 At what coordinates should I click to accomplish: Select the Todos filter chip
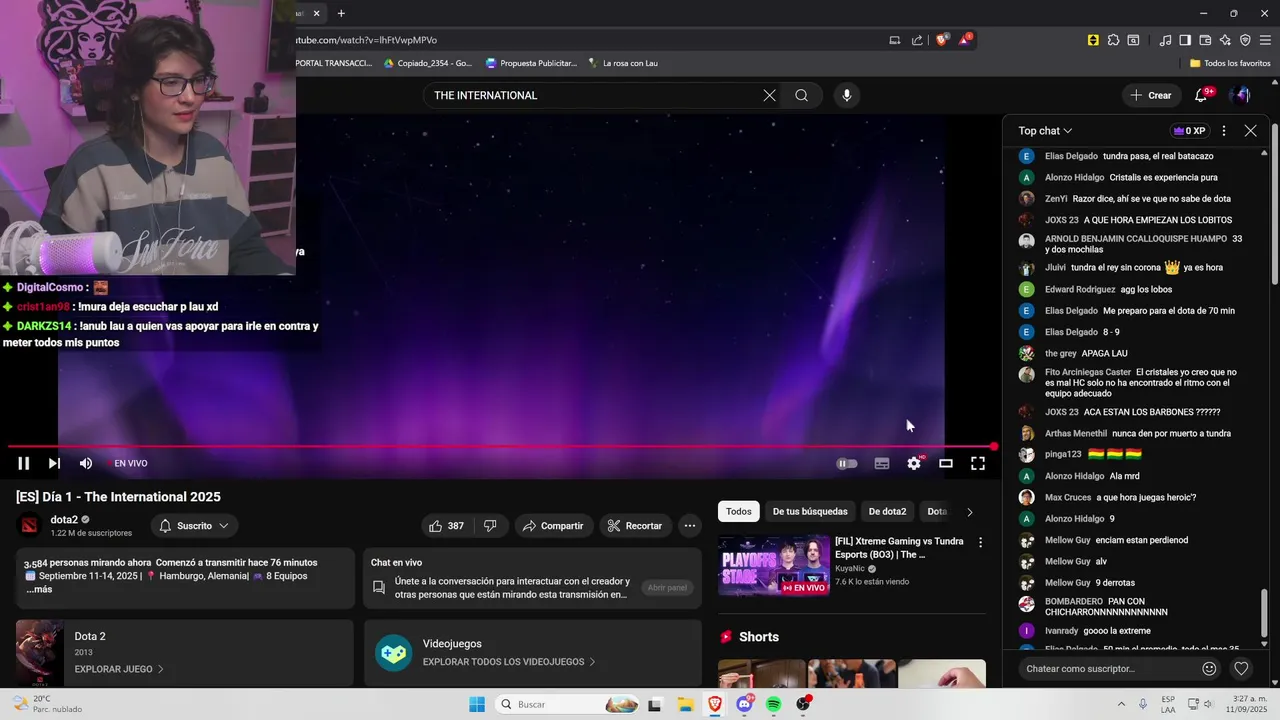(739, 512)
